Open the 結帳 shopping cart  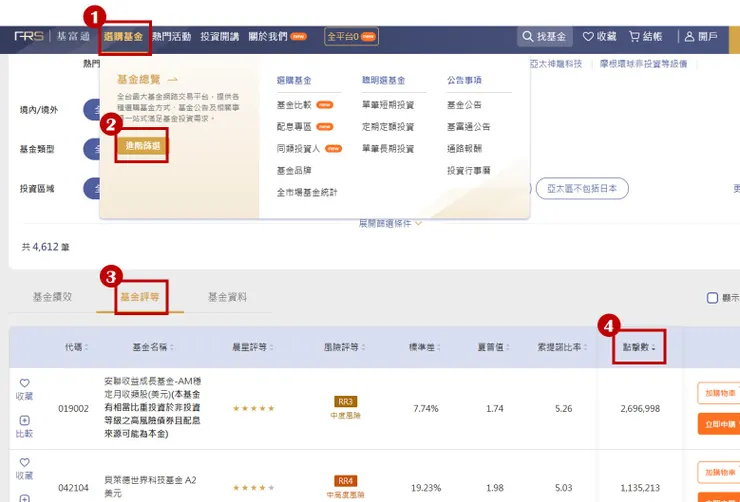[646, 36]
